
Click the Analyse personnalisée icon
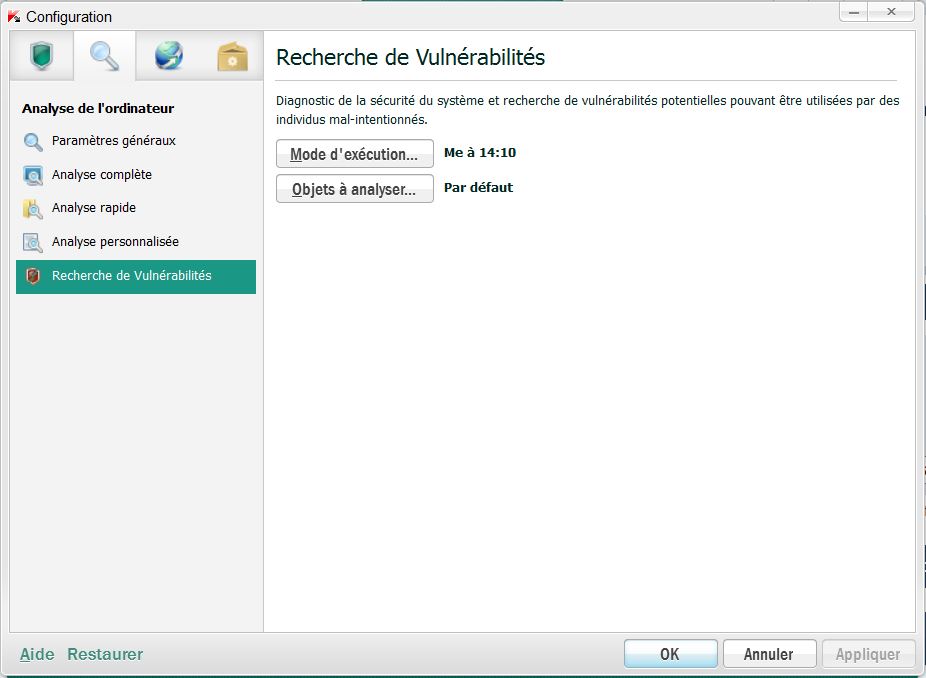pyautogui.click(x=32, y=243)
